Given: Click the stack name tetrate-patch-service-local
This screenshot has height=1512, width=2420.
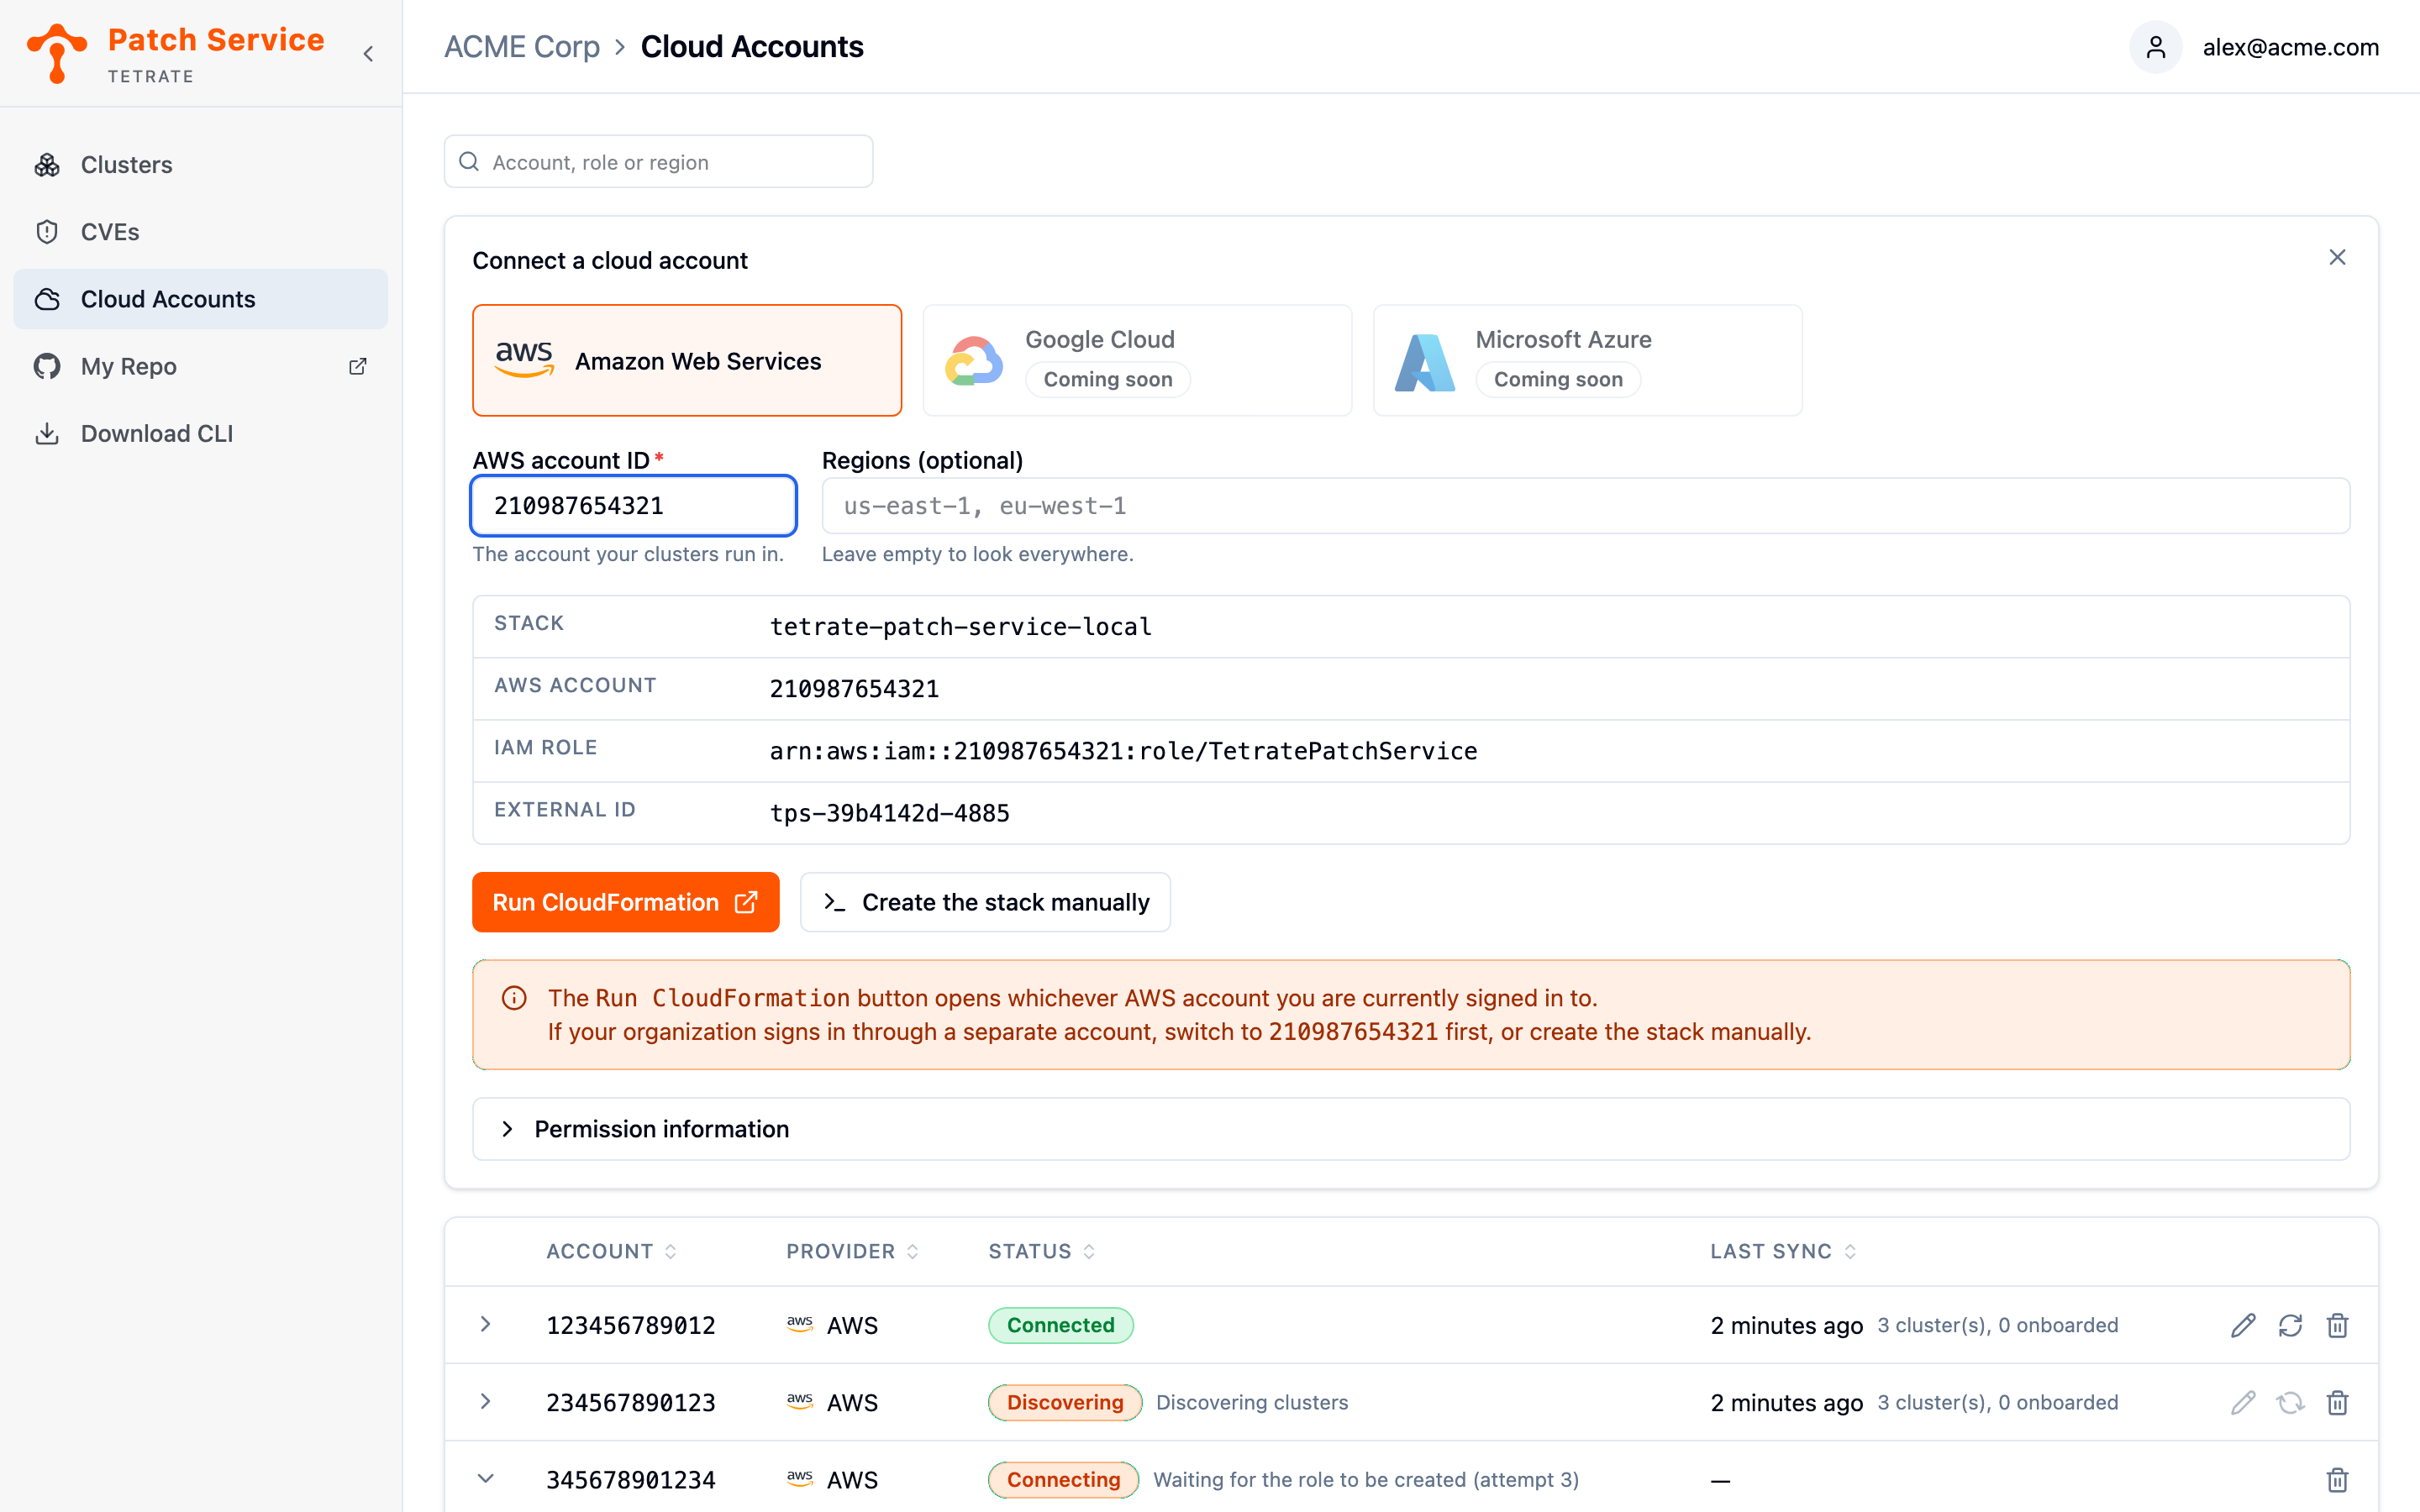Looking at the screenshot, I should pyautogui.click(x=960, y=626).
